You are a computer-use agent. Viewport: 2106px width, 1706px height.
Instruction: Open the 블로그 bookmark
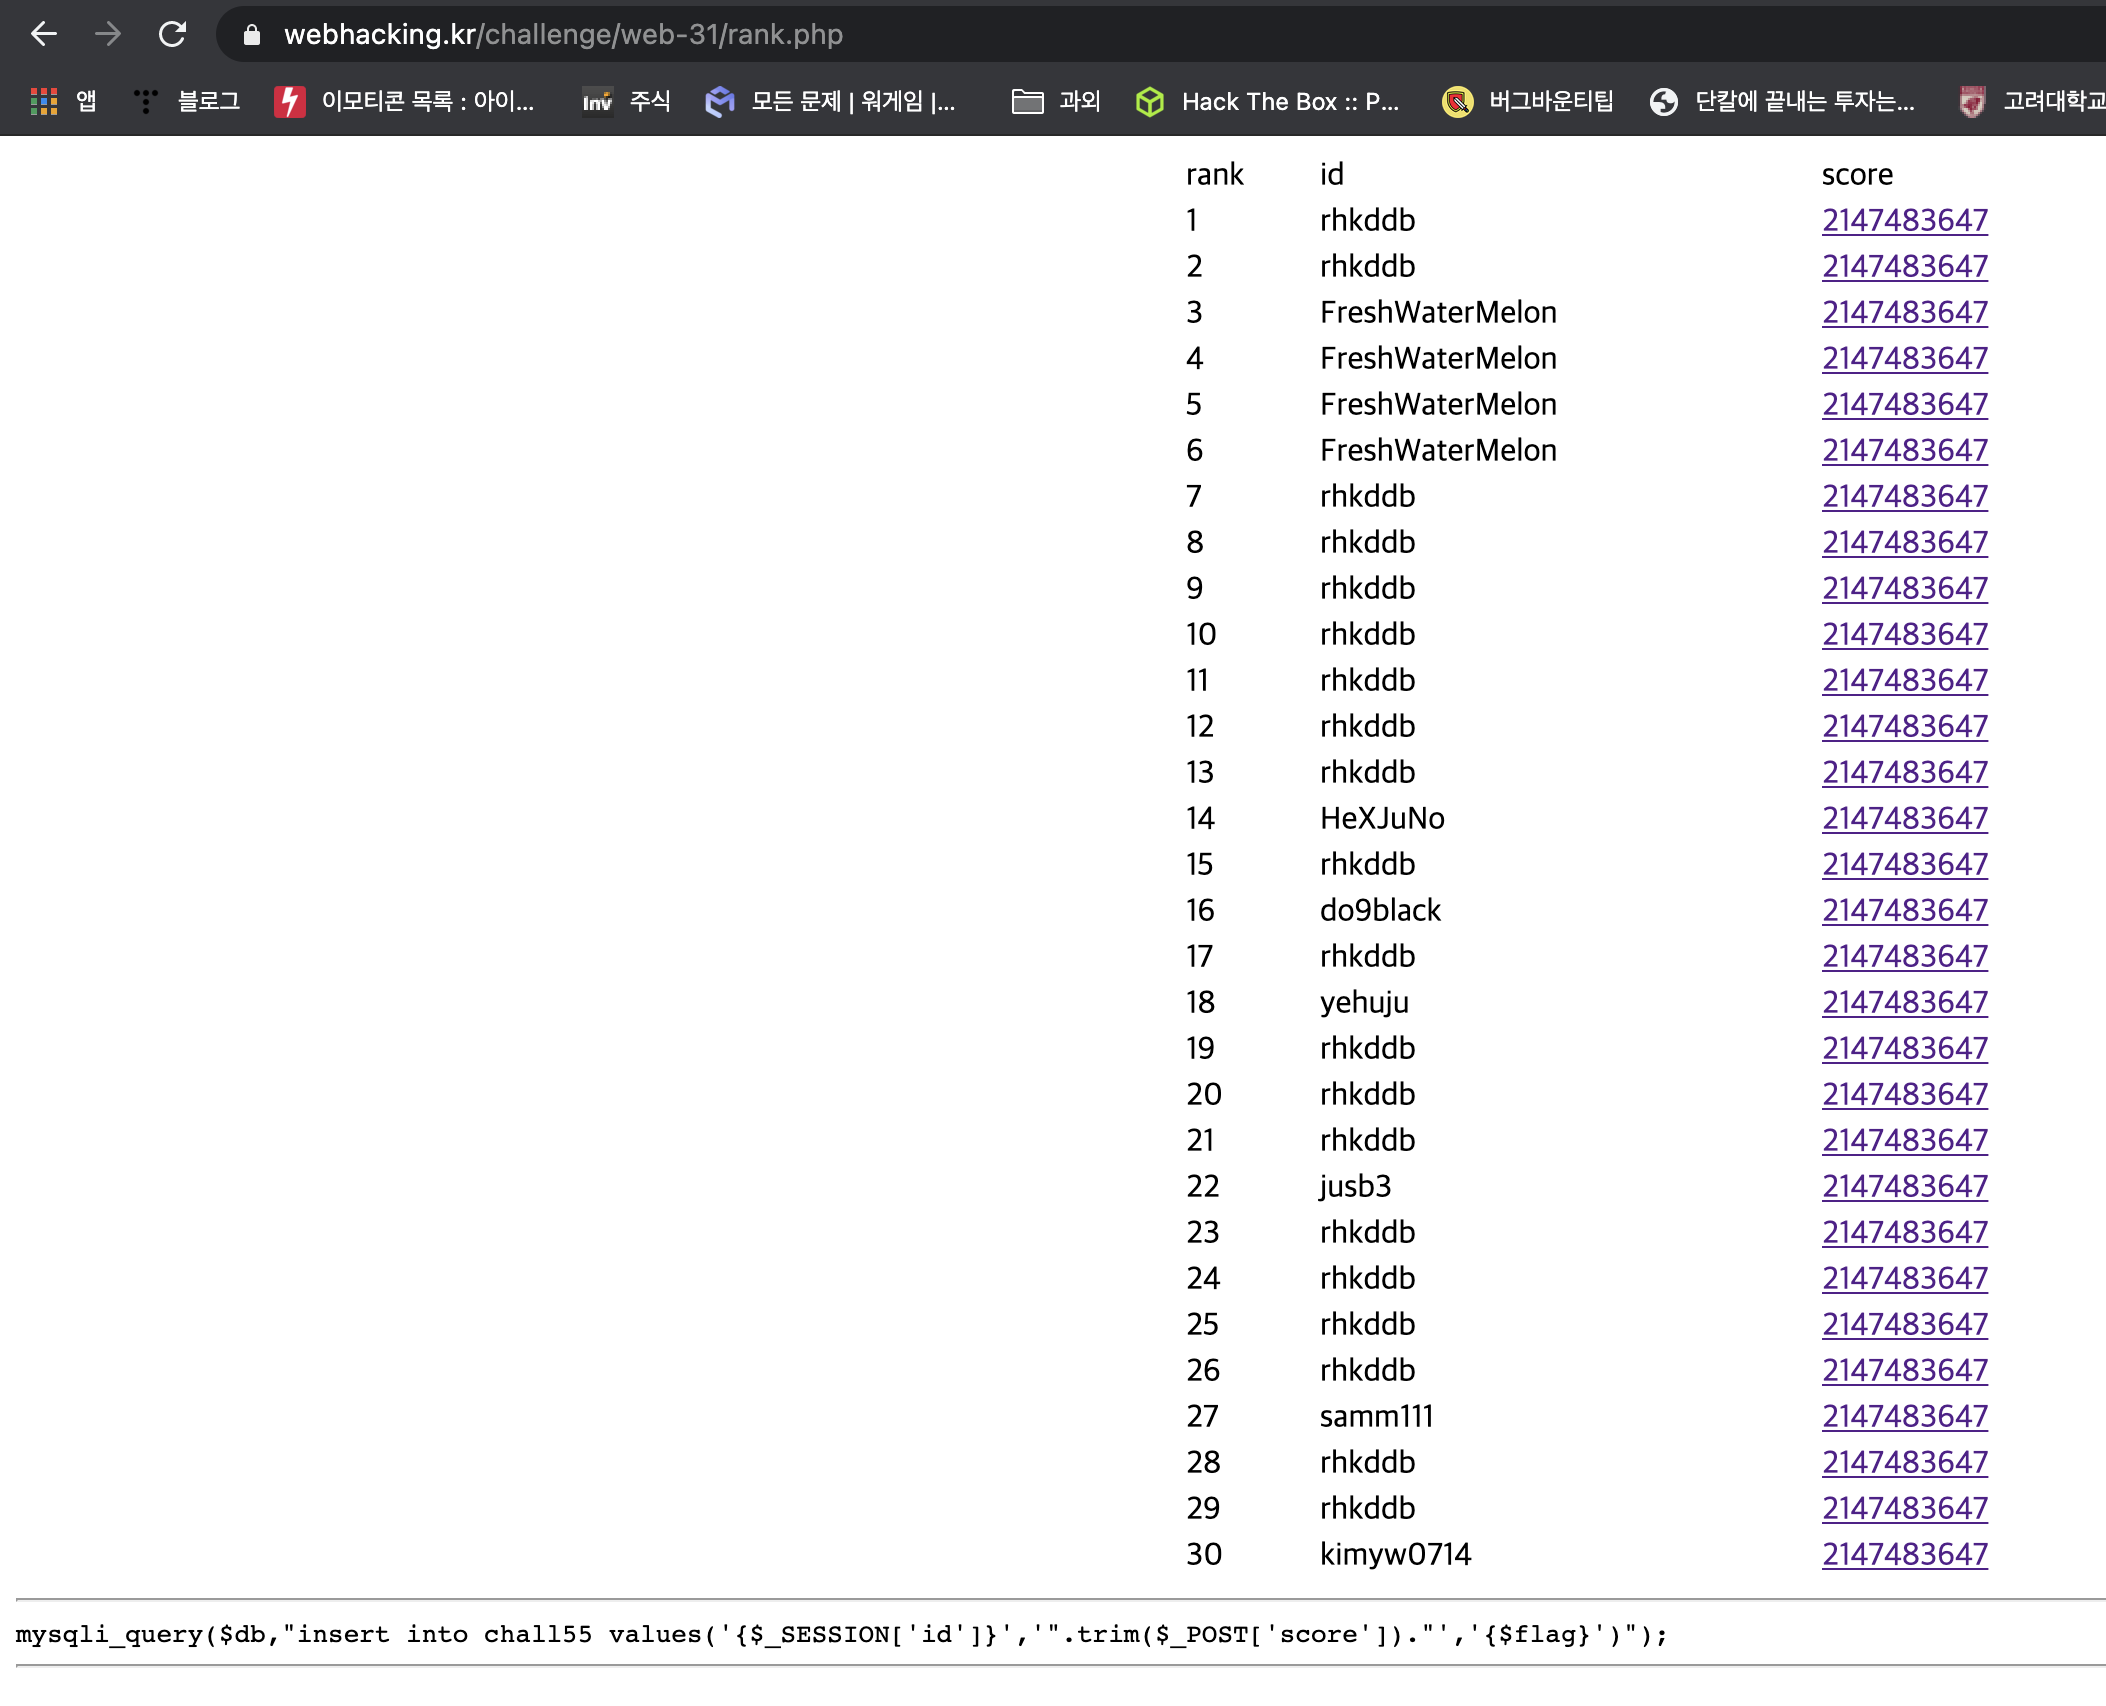click(x=188, y=101)
